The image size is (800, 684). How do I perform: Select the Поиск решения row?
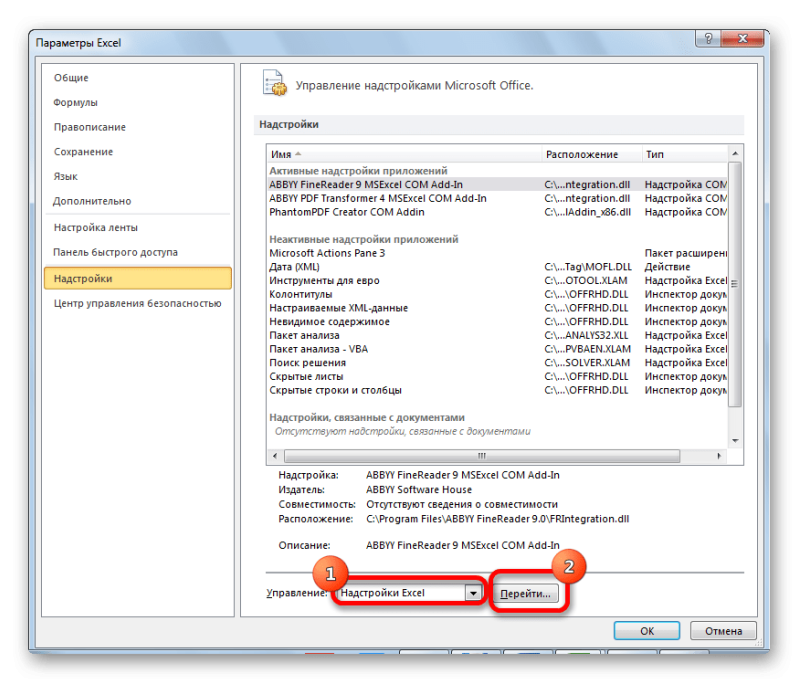click(497, 363)
